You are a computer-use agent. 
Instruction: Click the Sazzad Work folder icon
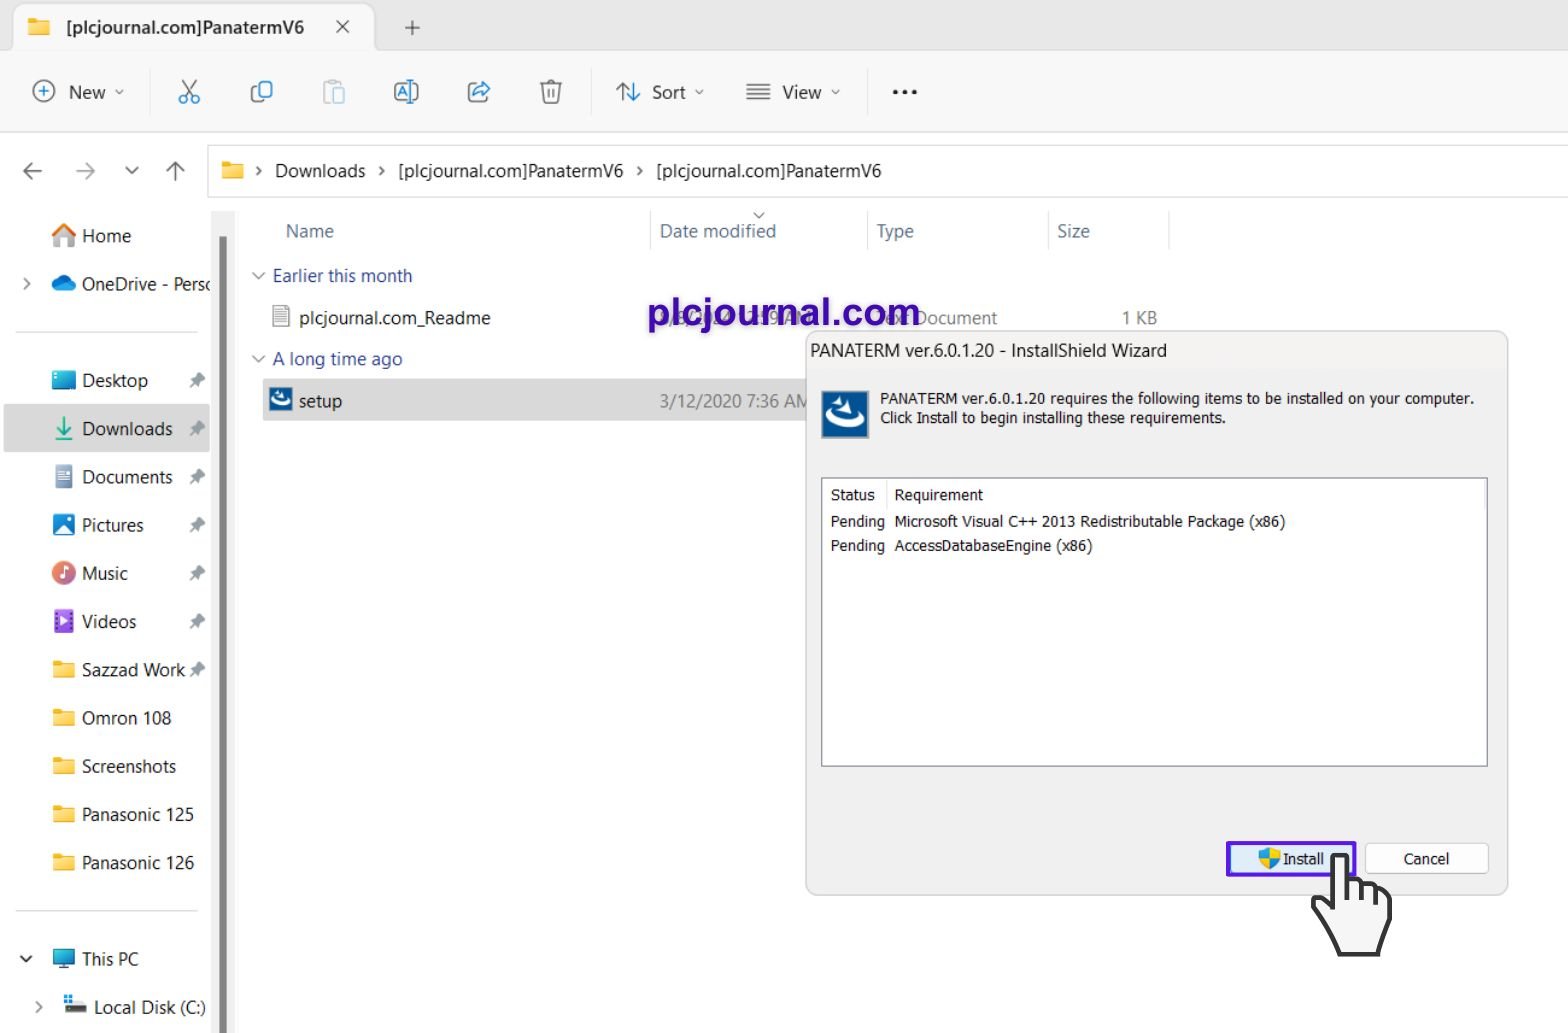pos(64,669)
